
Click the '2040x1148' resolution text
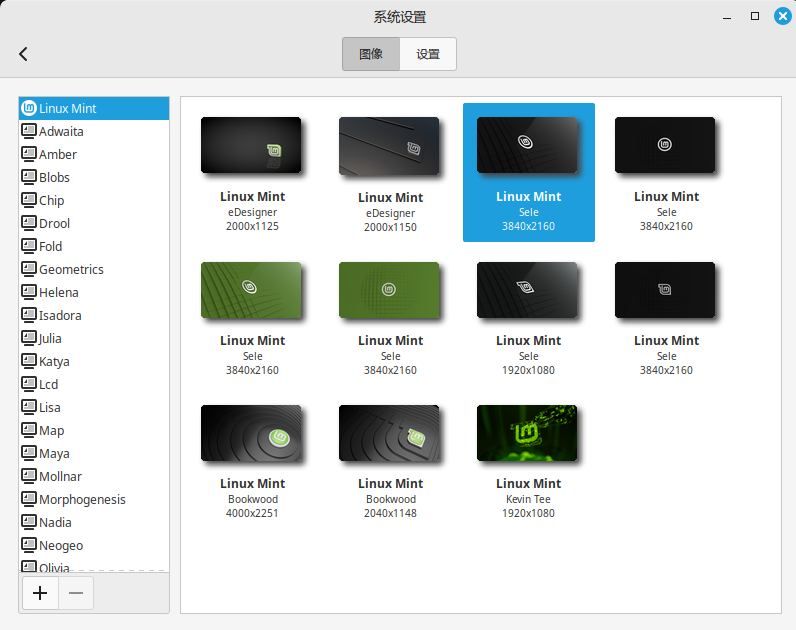pos(390,513)
